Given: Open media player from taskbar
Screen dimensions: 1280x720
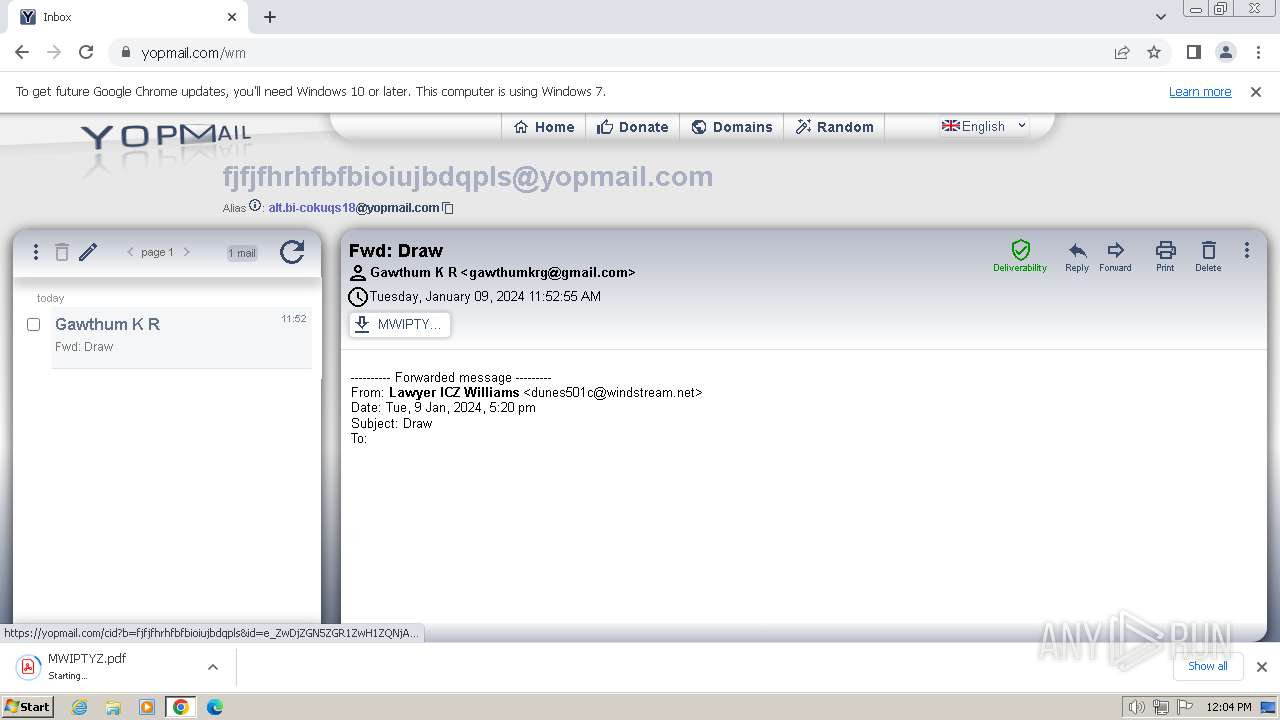Looking at the screenshot, I should click(x=147, y=707).
